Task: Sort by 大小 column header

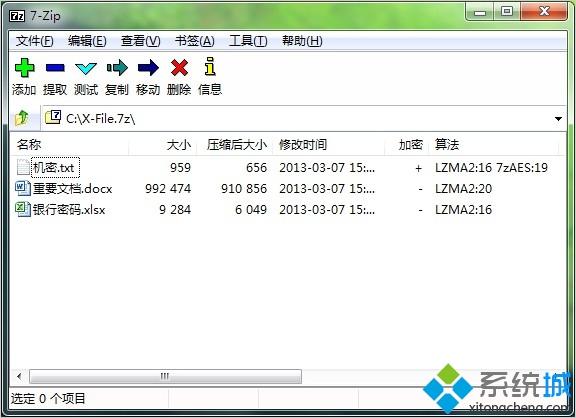Action: click(163, 145)
